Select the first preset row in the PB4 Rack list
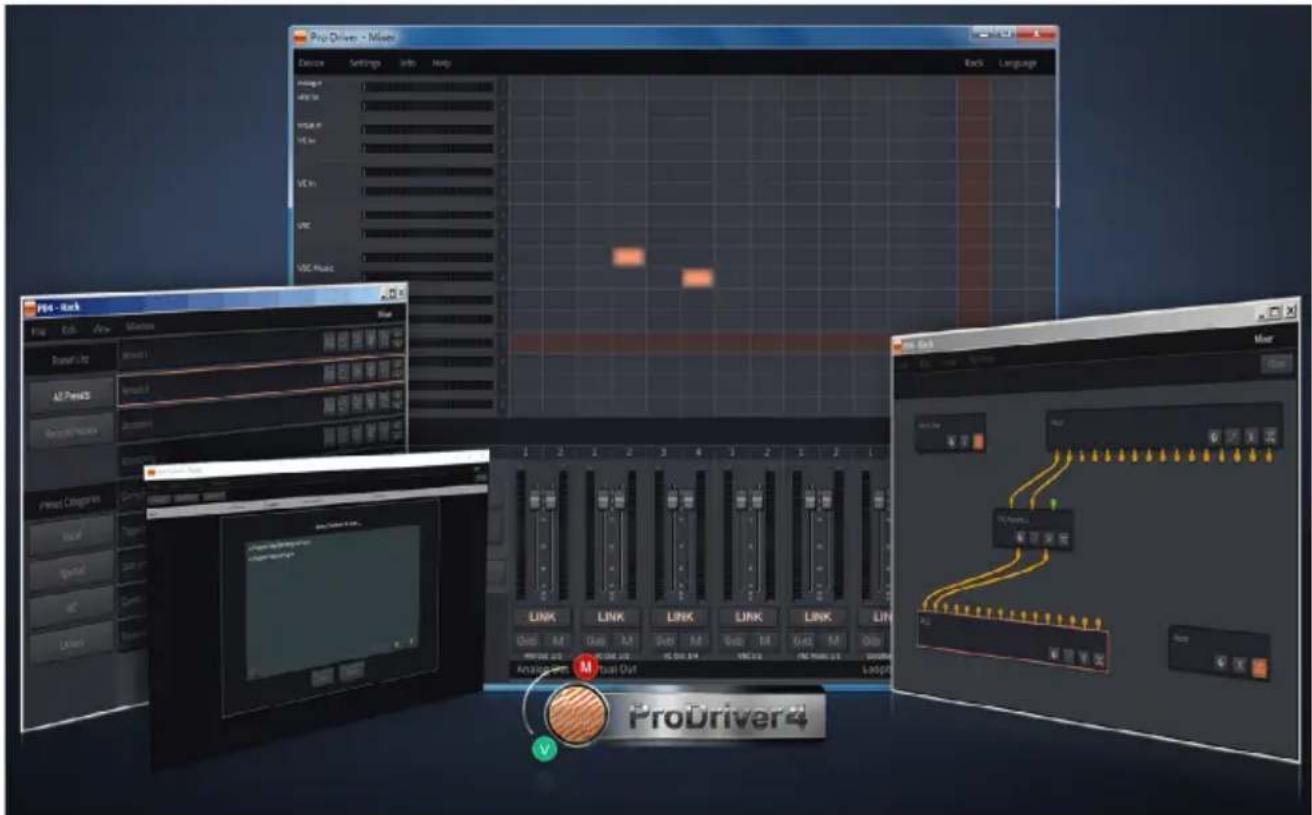 (261, 350)
